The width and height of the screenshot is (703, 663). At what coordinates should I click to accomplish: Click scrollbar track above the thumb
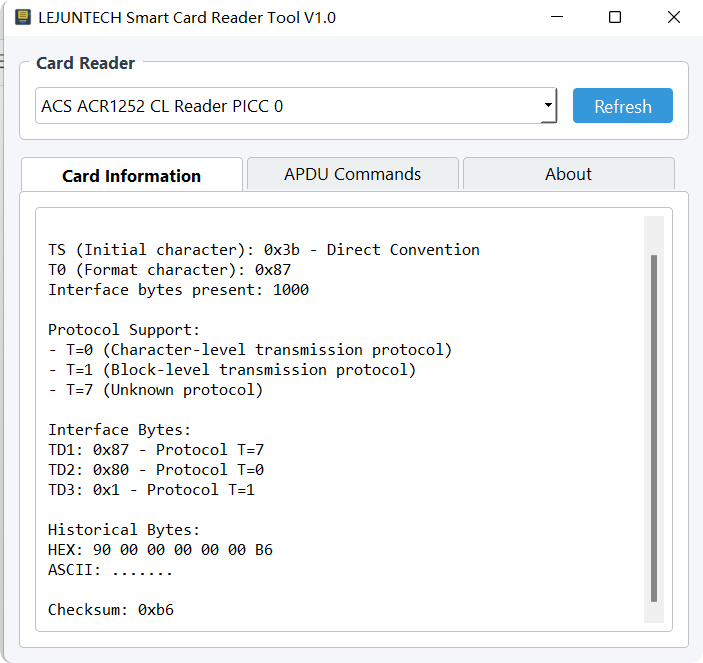(x=654, y=235)
